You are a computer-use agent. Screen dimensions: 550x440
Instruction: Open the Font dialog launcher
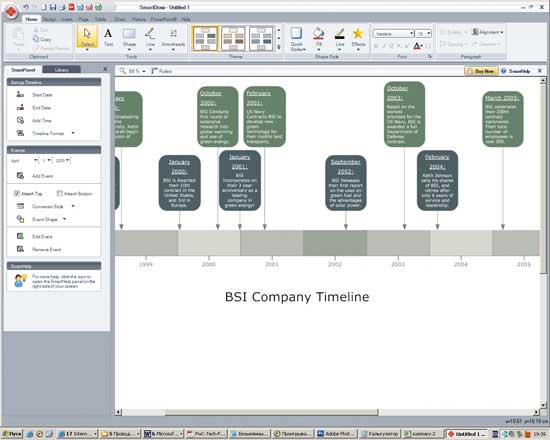[430, 56]
